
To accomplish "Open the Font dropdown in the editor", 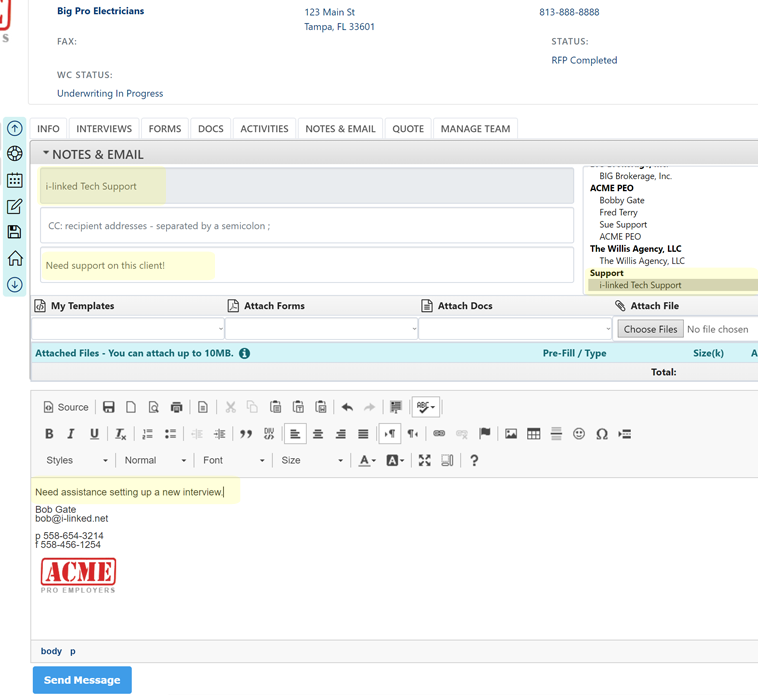I will pos(233,460).
